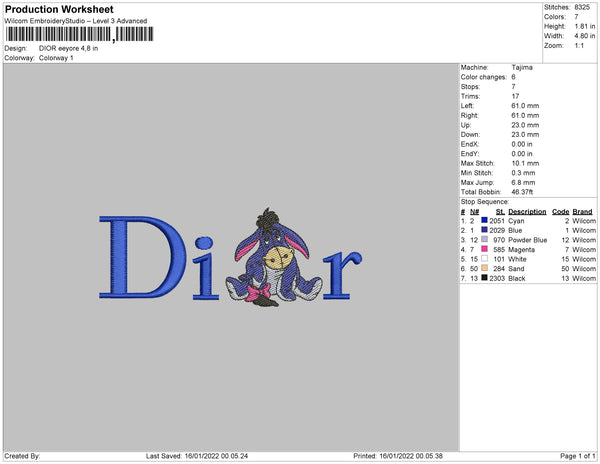
Task: Click the Min Stitch value '0.3 mm'
Action: point(523,173)
